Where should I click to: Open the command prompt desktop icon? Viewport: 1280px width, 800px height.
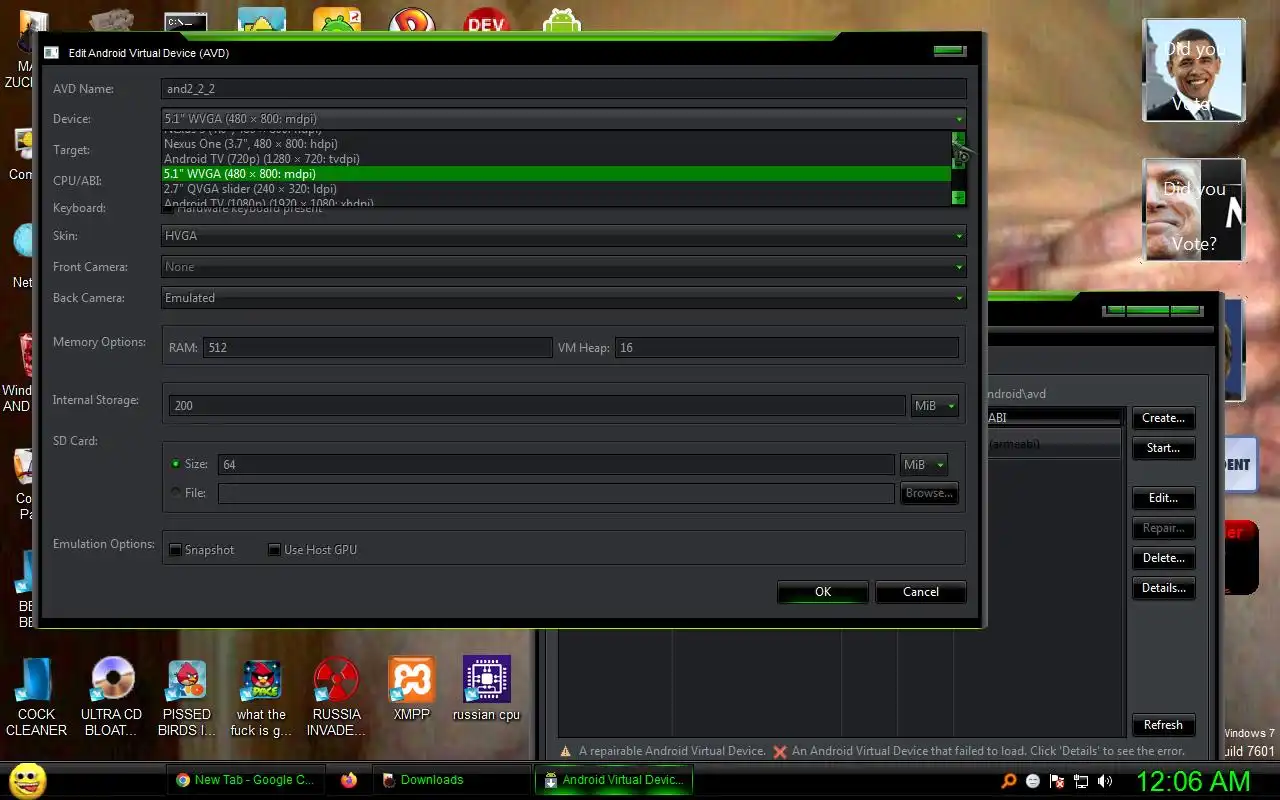pyautogui.click(x=186, y=20)
